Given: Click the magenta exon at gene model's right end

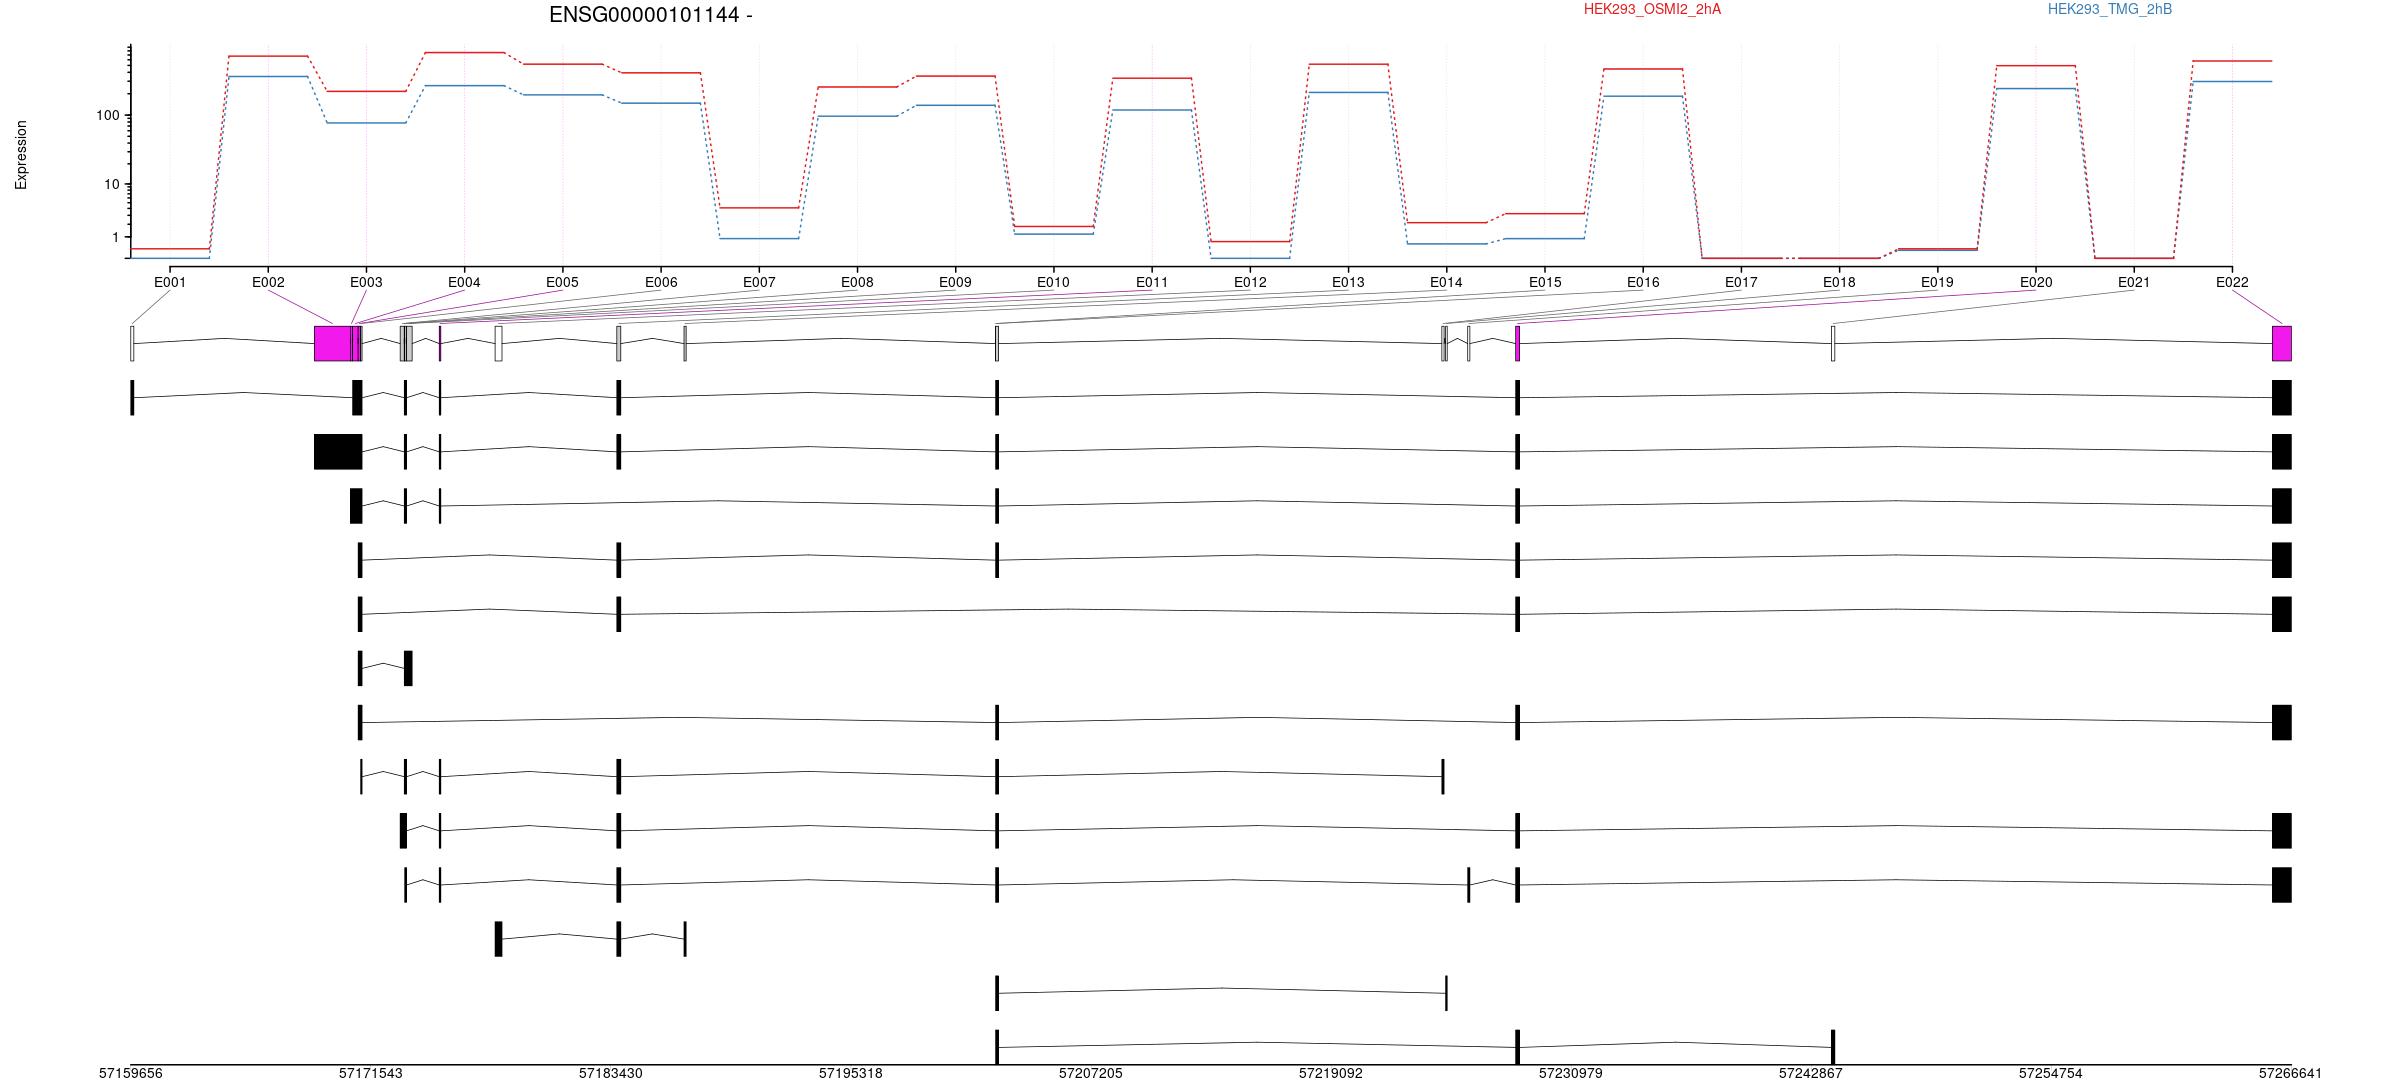Looking at the screenshot, I should click(2282, 343).
